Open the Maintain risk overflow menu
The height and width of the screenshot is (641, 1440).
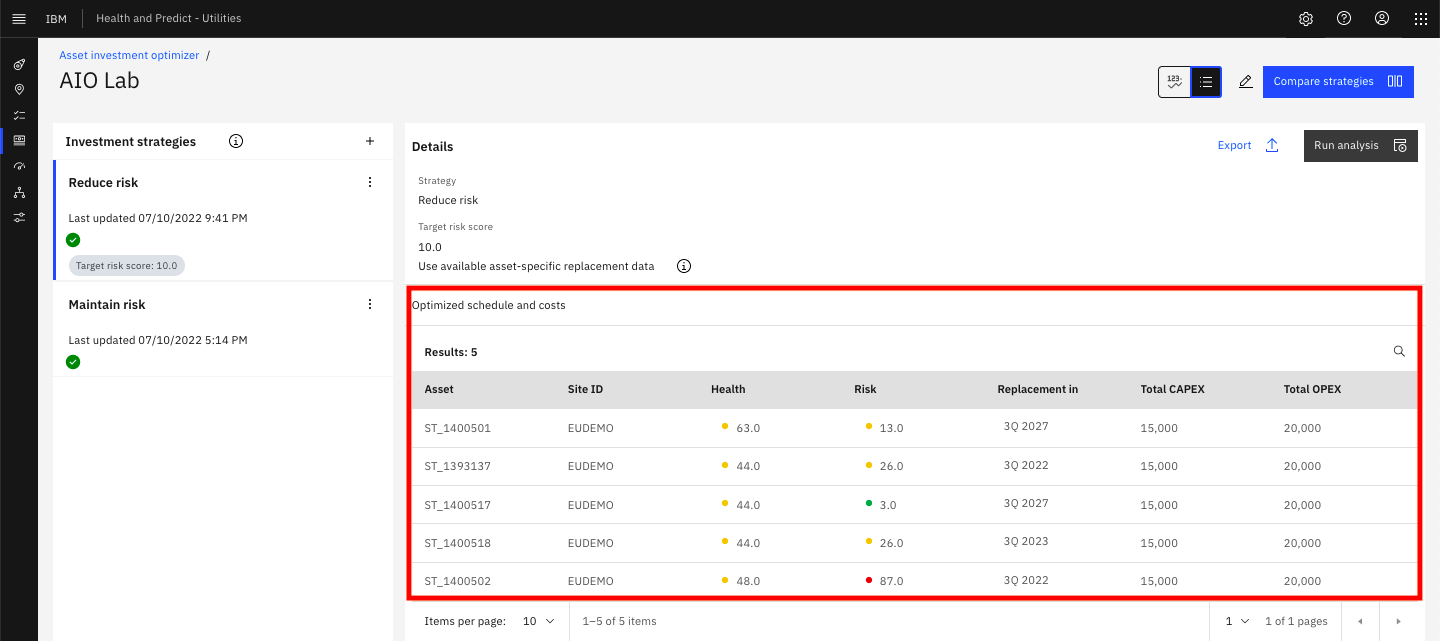(370, 304)
